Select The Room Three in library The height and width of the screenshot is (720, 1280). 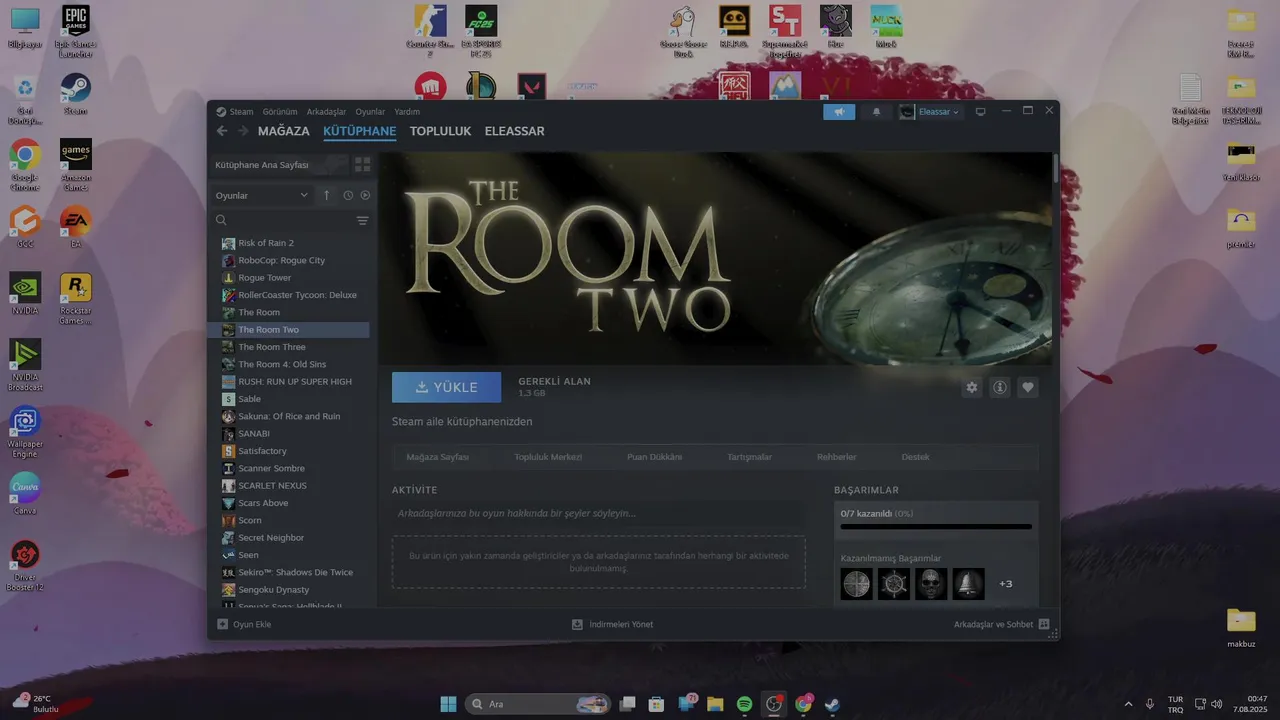[x=289, y=347]
